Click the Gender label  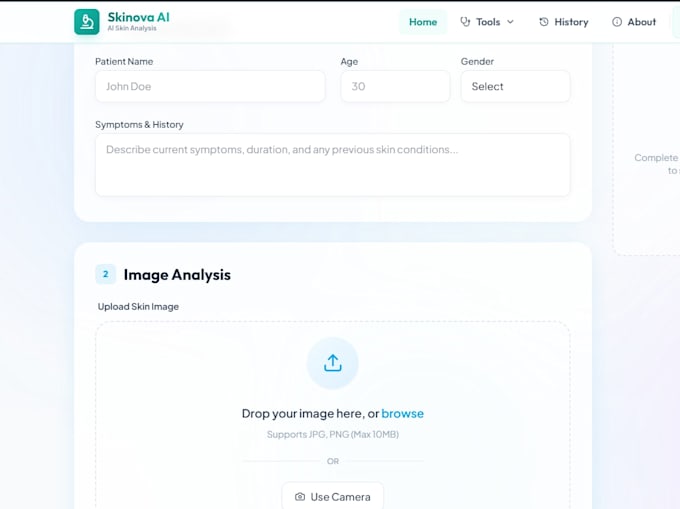pyautogui.click(x=477, y=61)
